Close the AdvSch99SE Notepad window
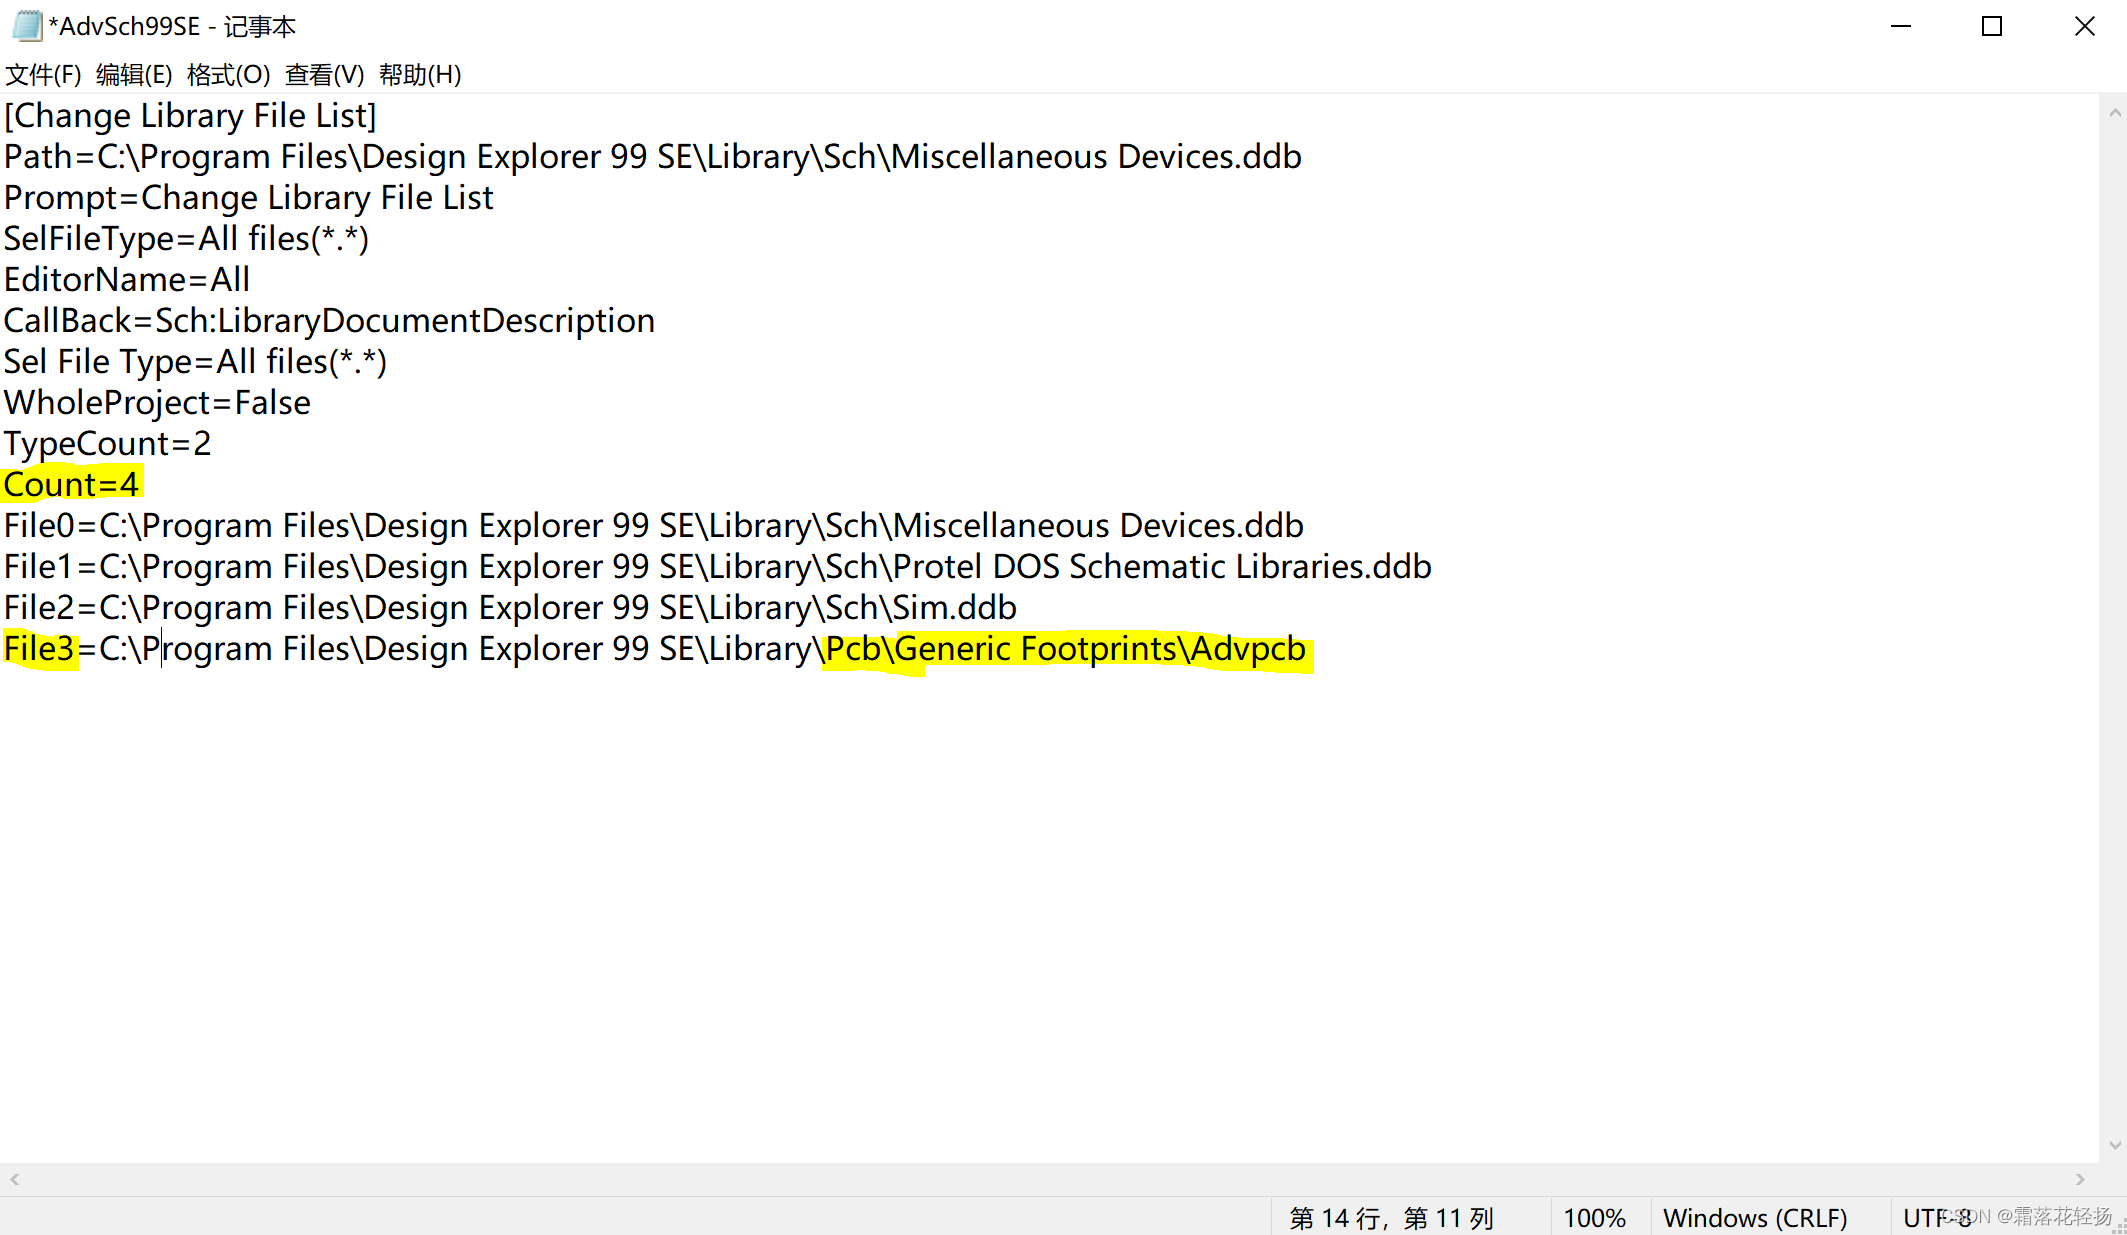The image size is (2127, 1235). 2084,26
